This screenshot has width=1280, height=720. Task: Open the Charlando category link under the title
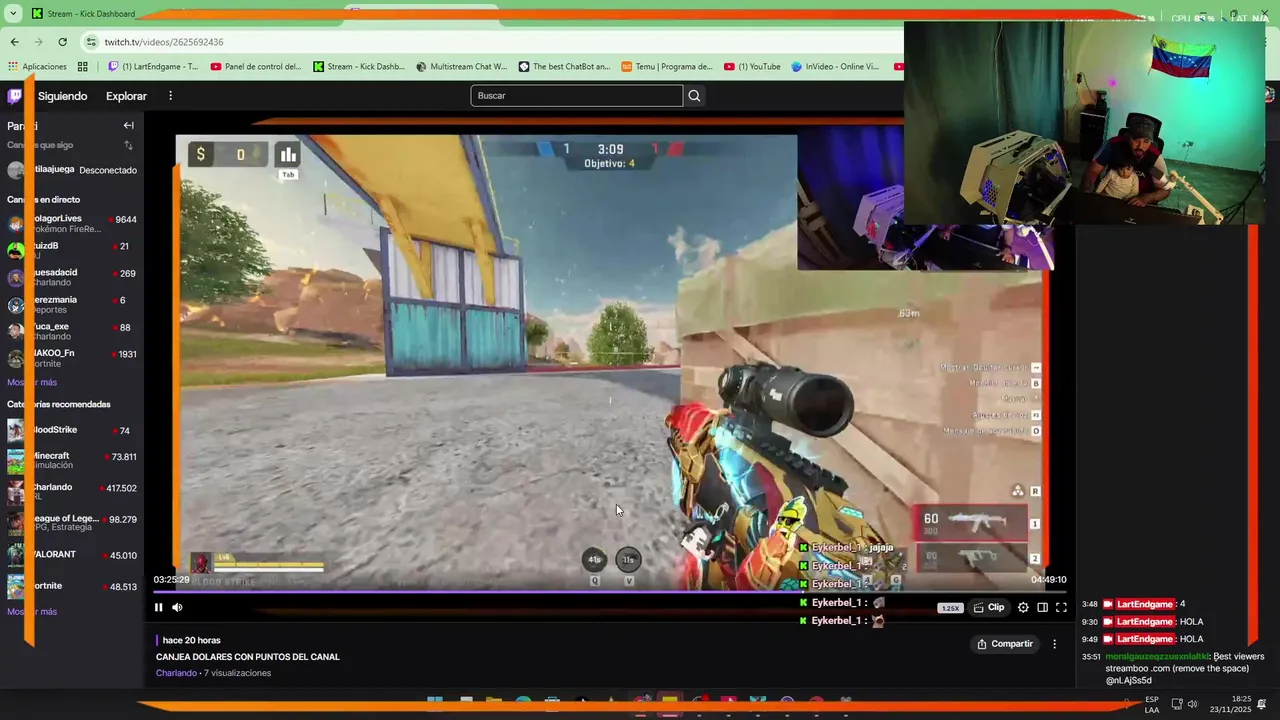(176, 673)
